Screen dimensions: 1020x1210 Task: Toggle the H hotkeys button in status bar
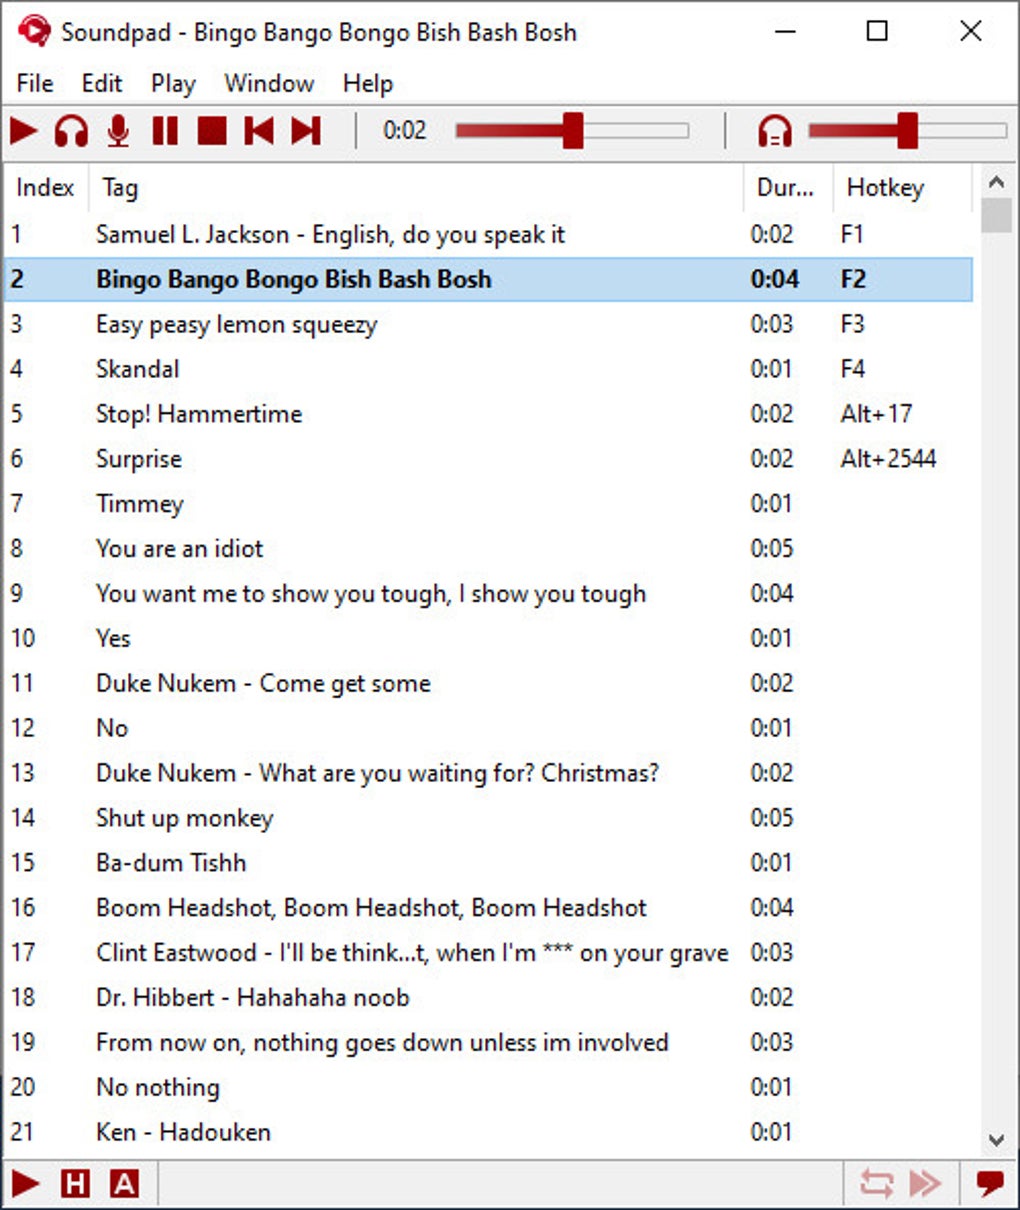(x=75, y=1184)
